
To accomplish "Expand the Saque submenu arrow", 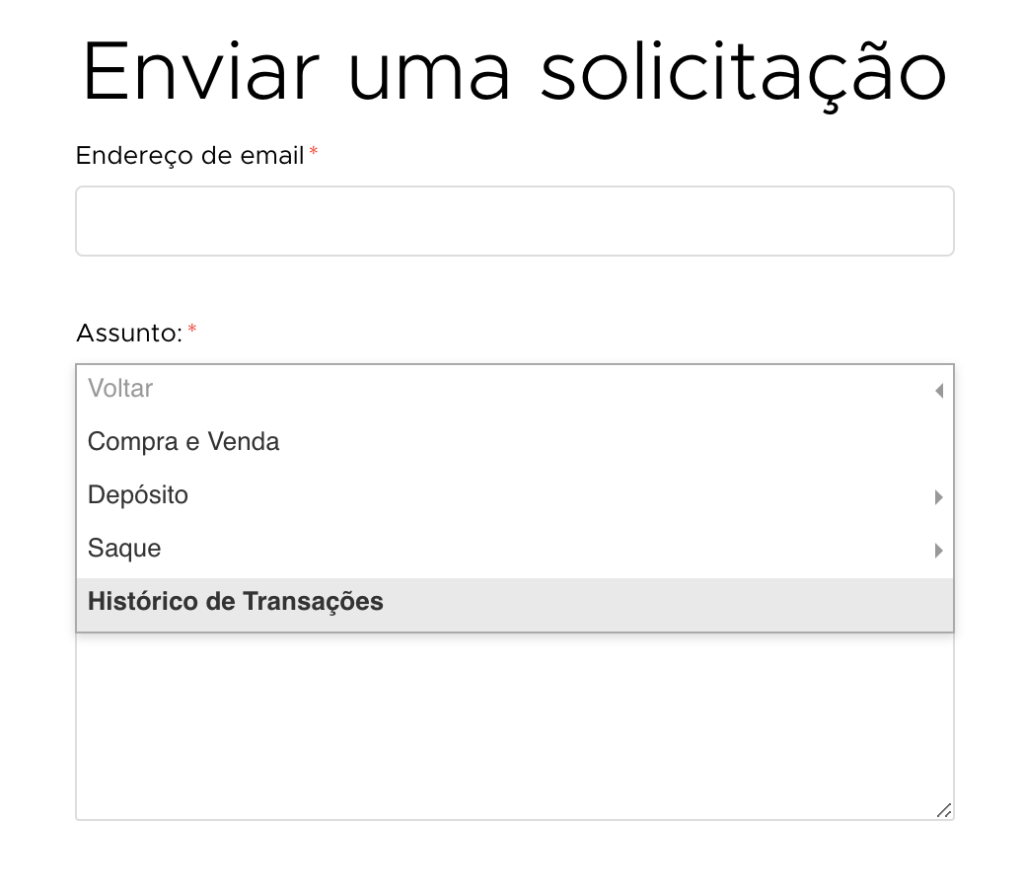I will coord(938,551).
